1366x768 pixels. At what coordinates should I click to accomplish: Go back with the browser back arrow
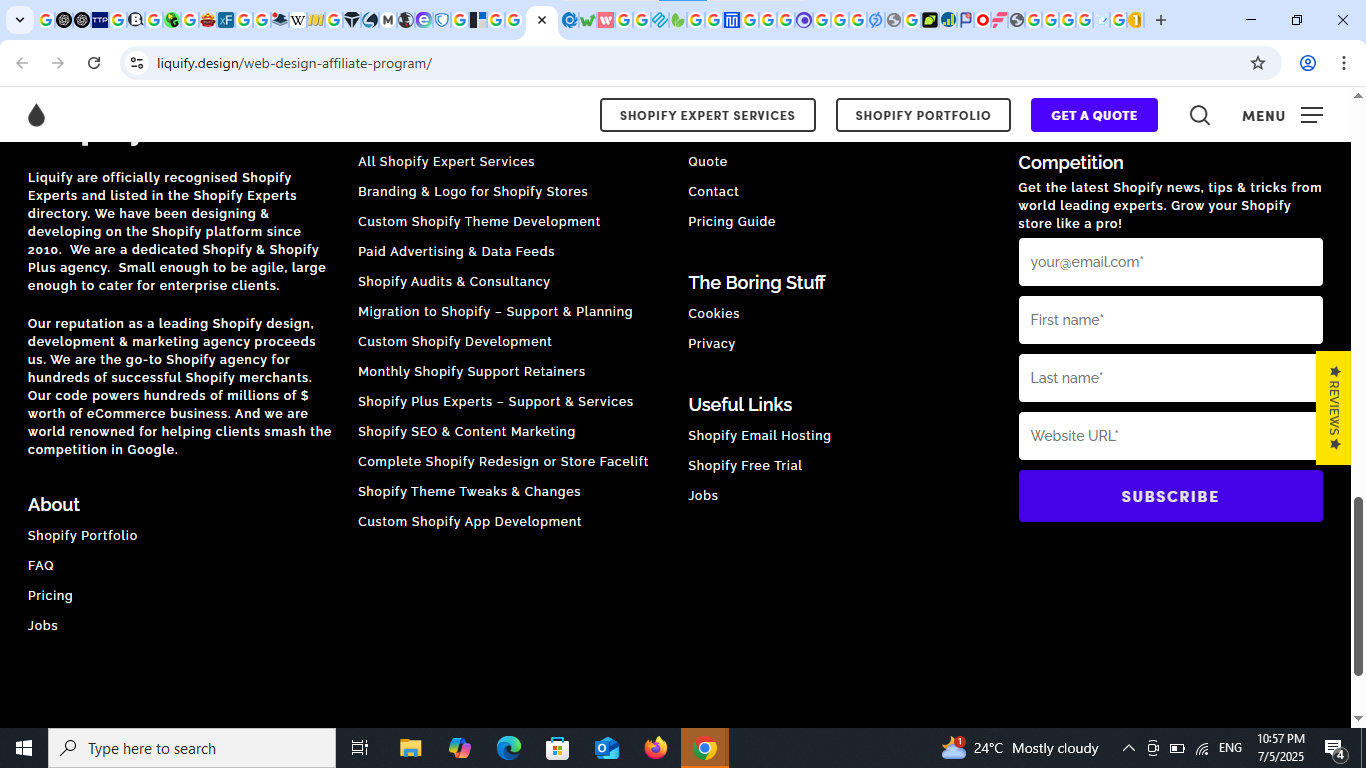point(22,63)
